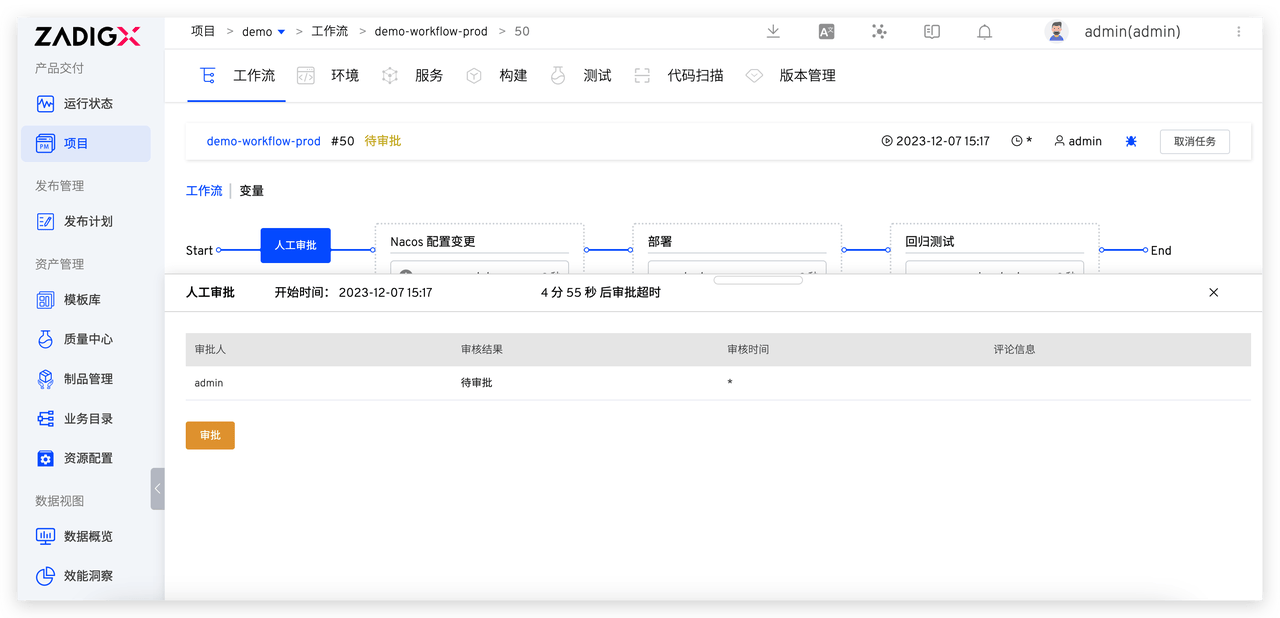
Task: Close the 人工审批 detail panel
Action: [x=1213, y=293]
